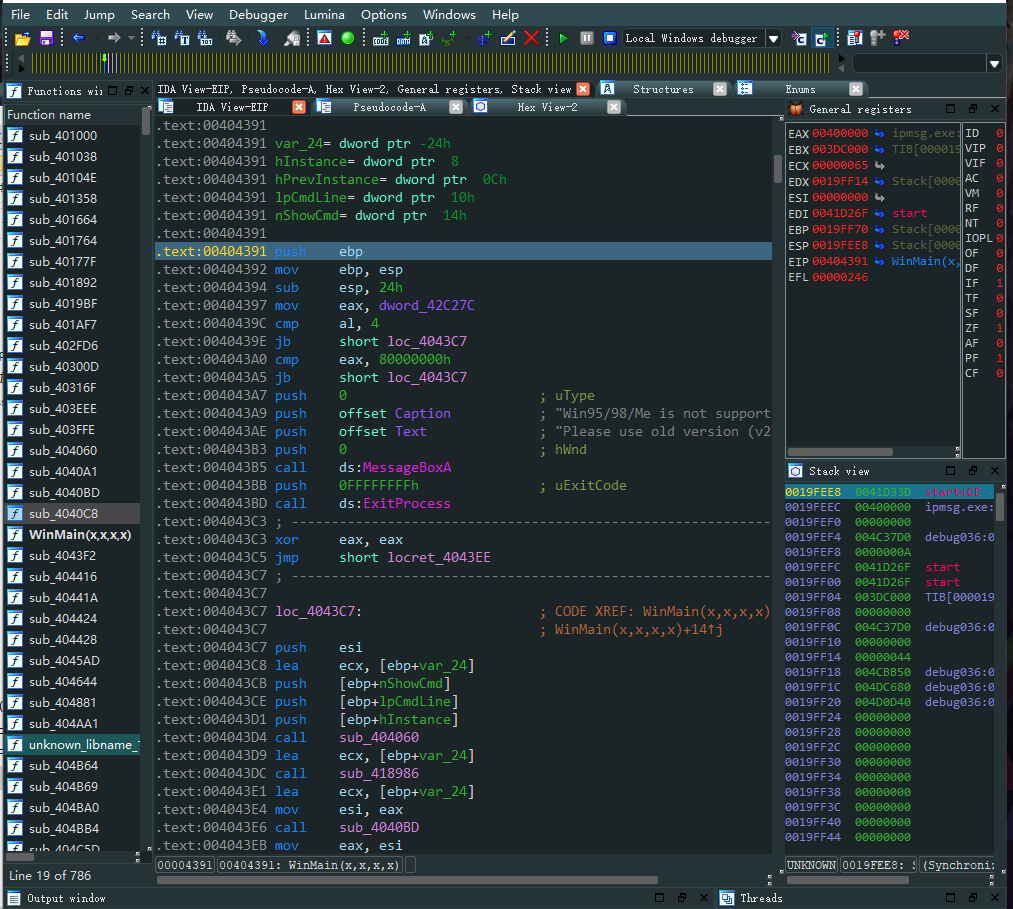Expand the navigation band dropdown arrow
The height and width of the screenshot is (909, 1013).
[994, 64]
